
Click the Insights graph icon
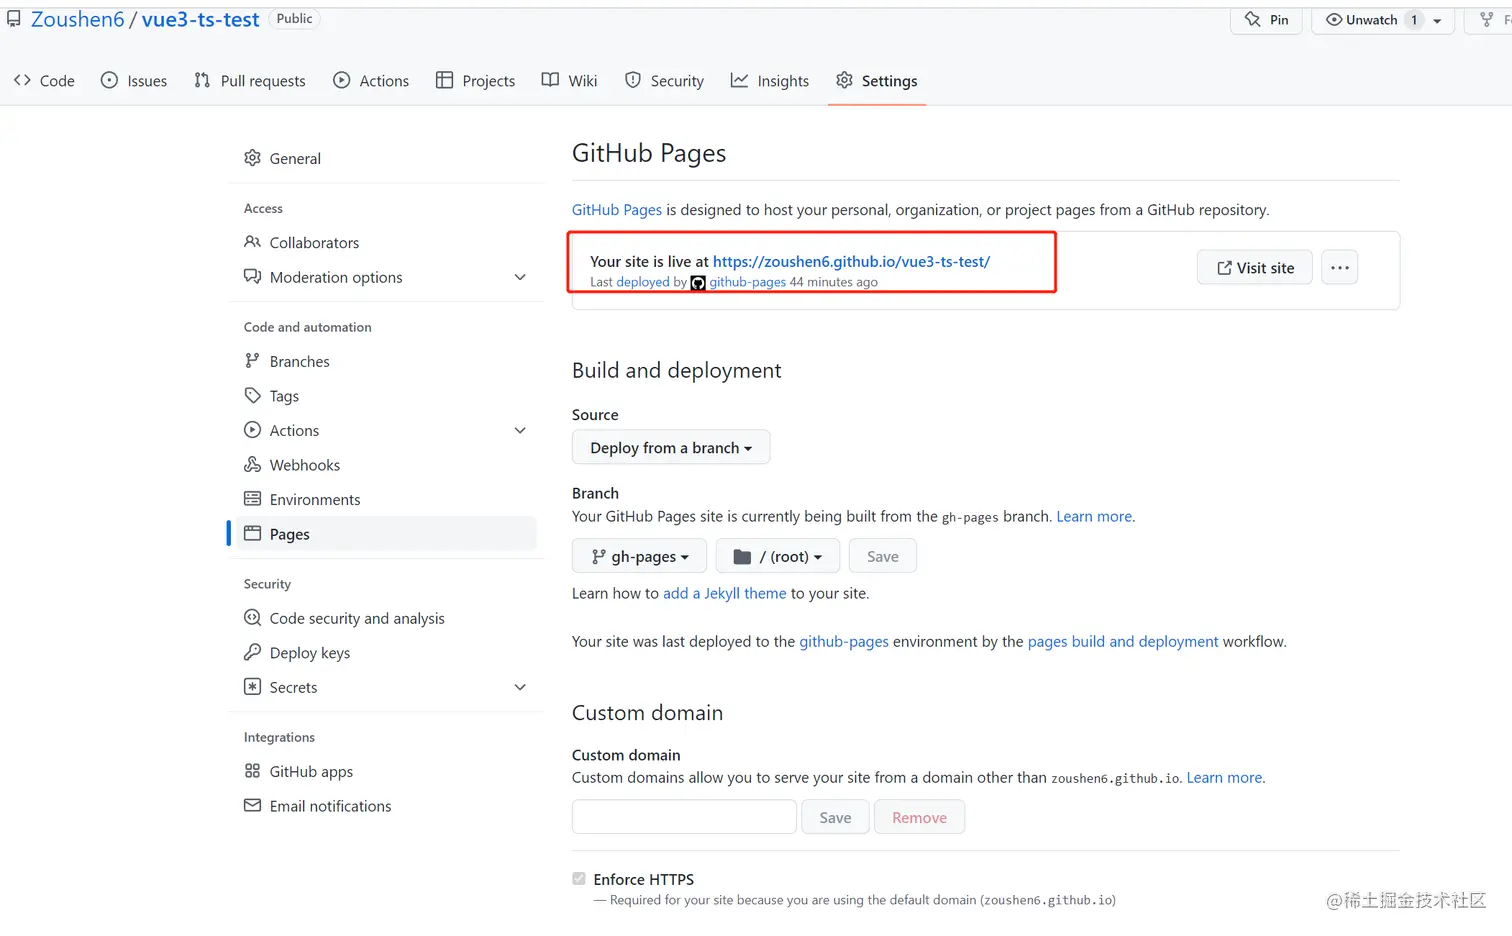[x=739, y=80]
